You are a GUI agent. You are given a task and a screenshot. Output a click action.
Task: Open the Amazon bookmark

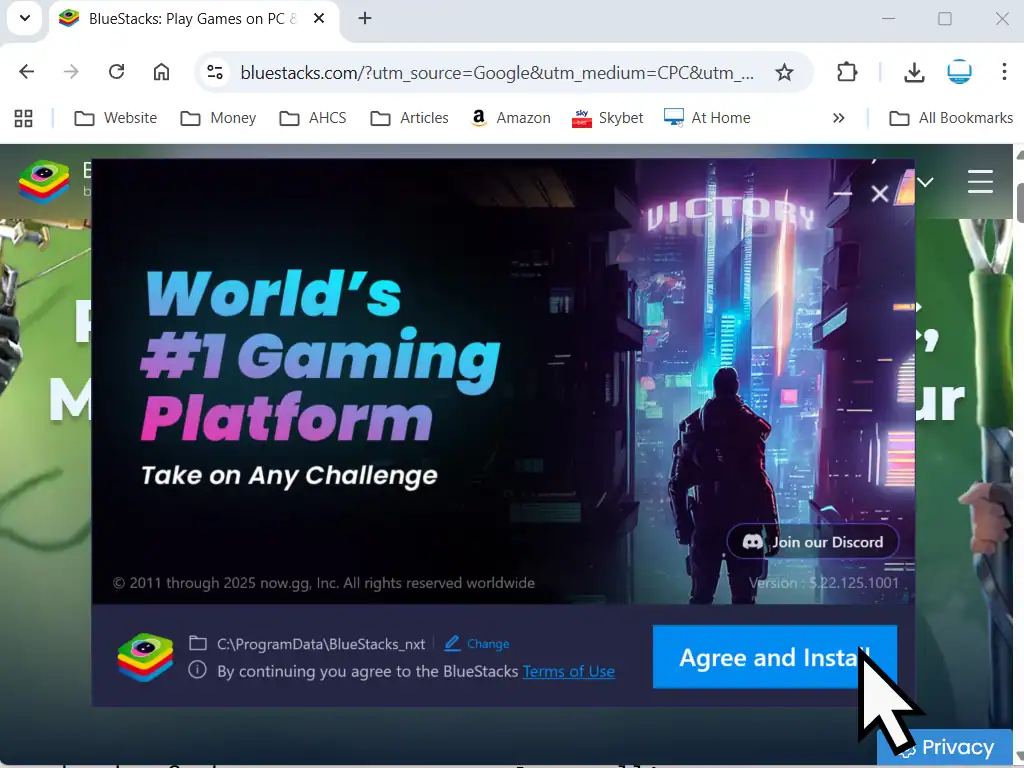[510, 118]
